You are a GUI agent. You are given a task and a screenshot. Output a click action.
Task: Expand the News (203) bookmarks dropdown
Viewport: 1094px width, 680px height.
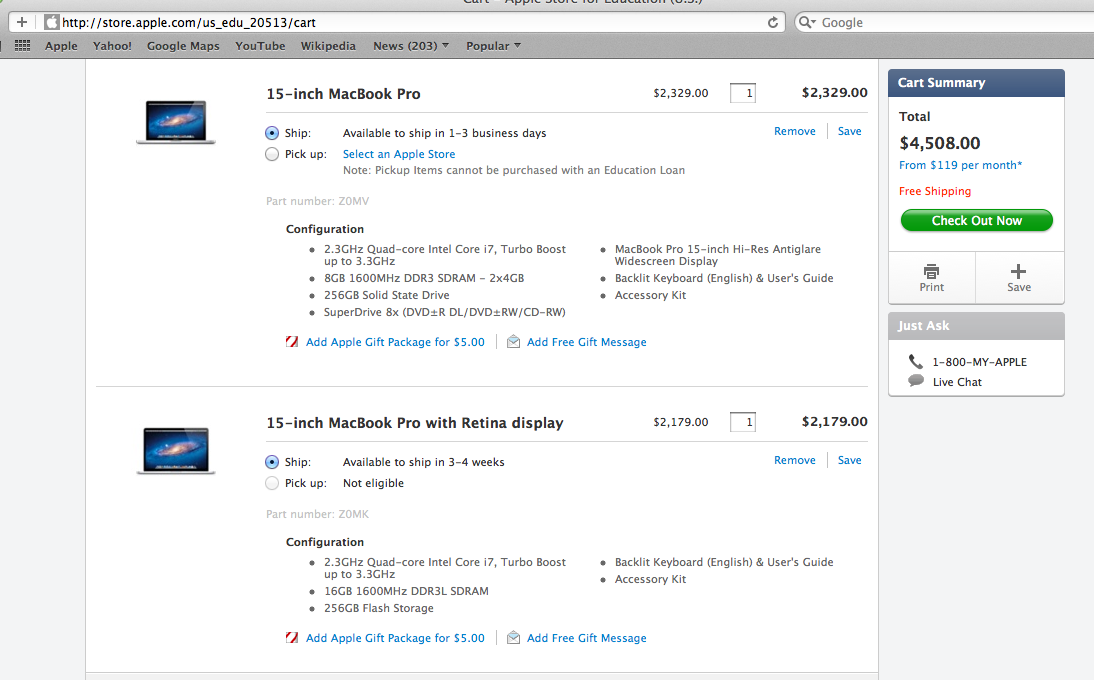411,46
